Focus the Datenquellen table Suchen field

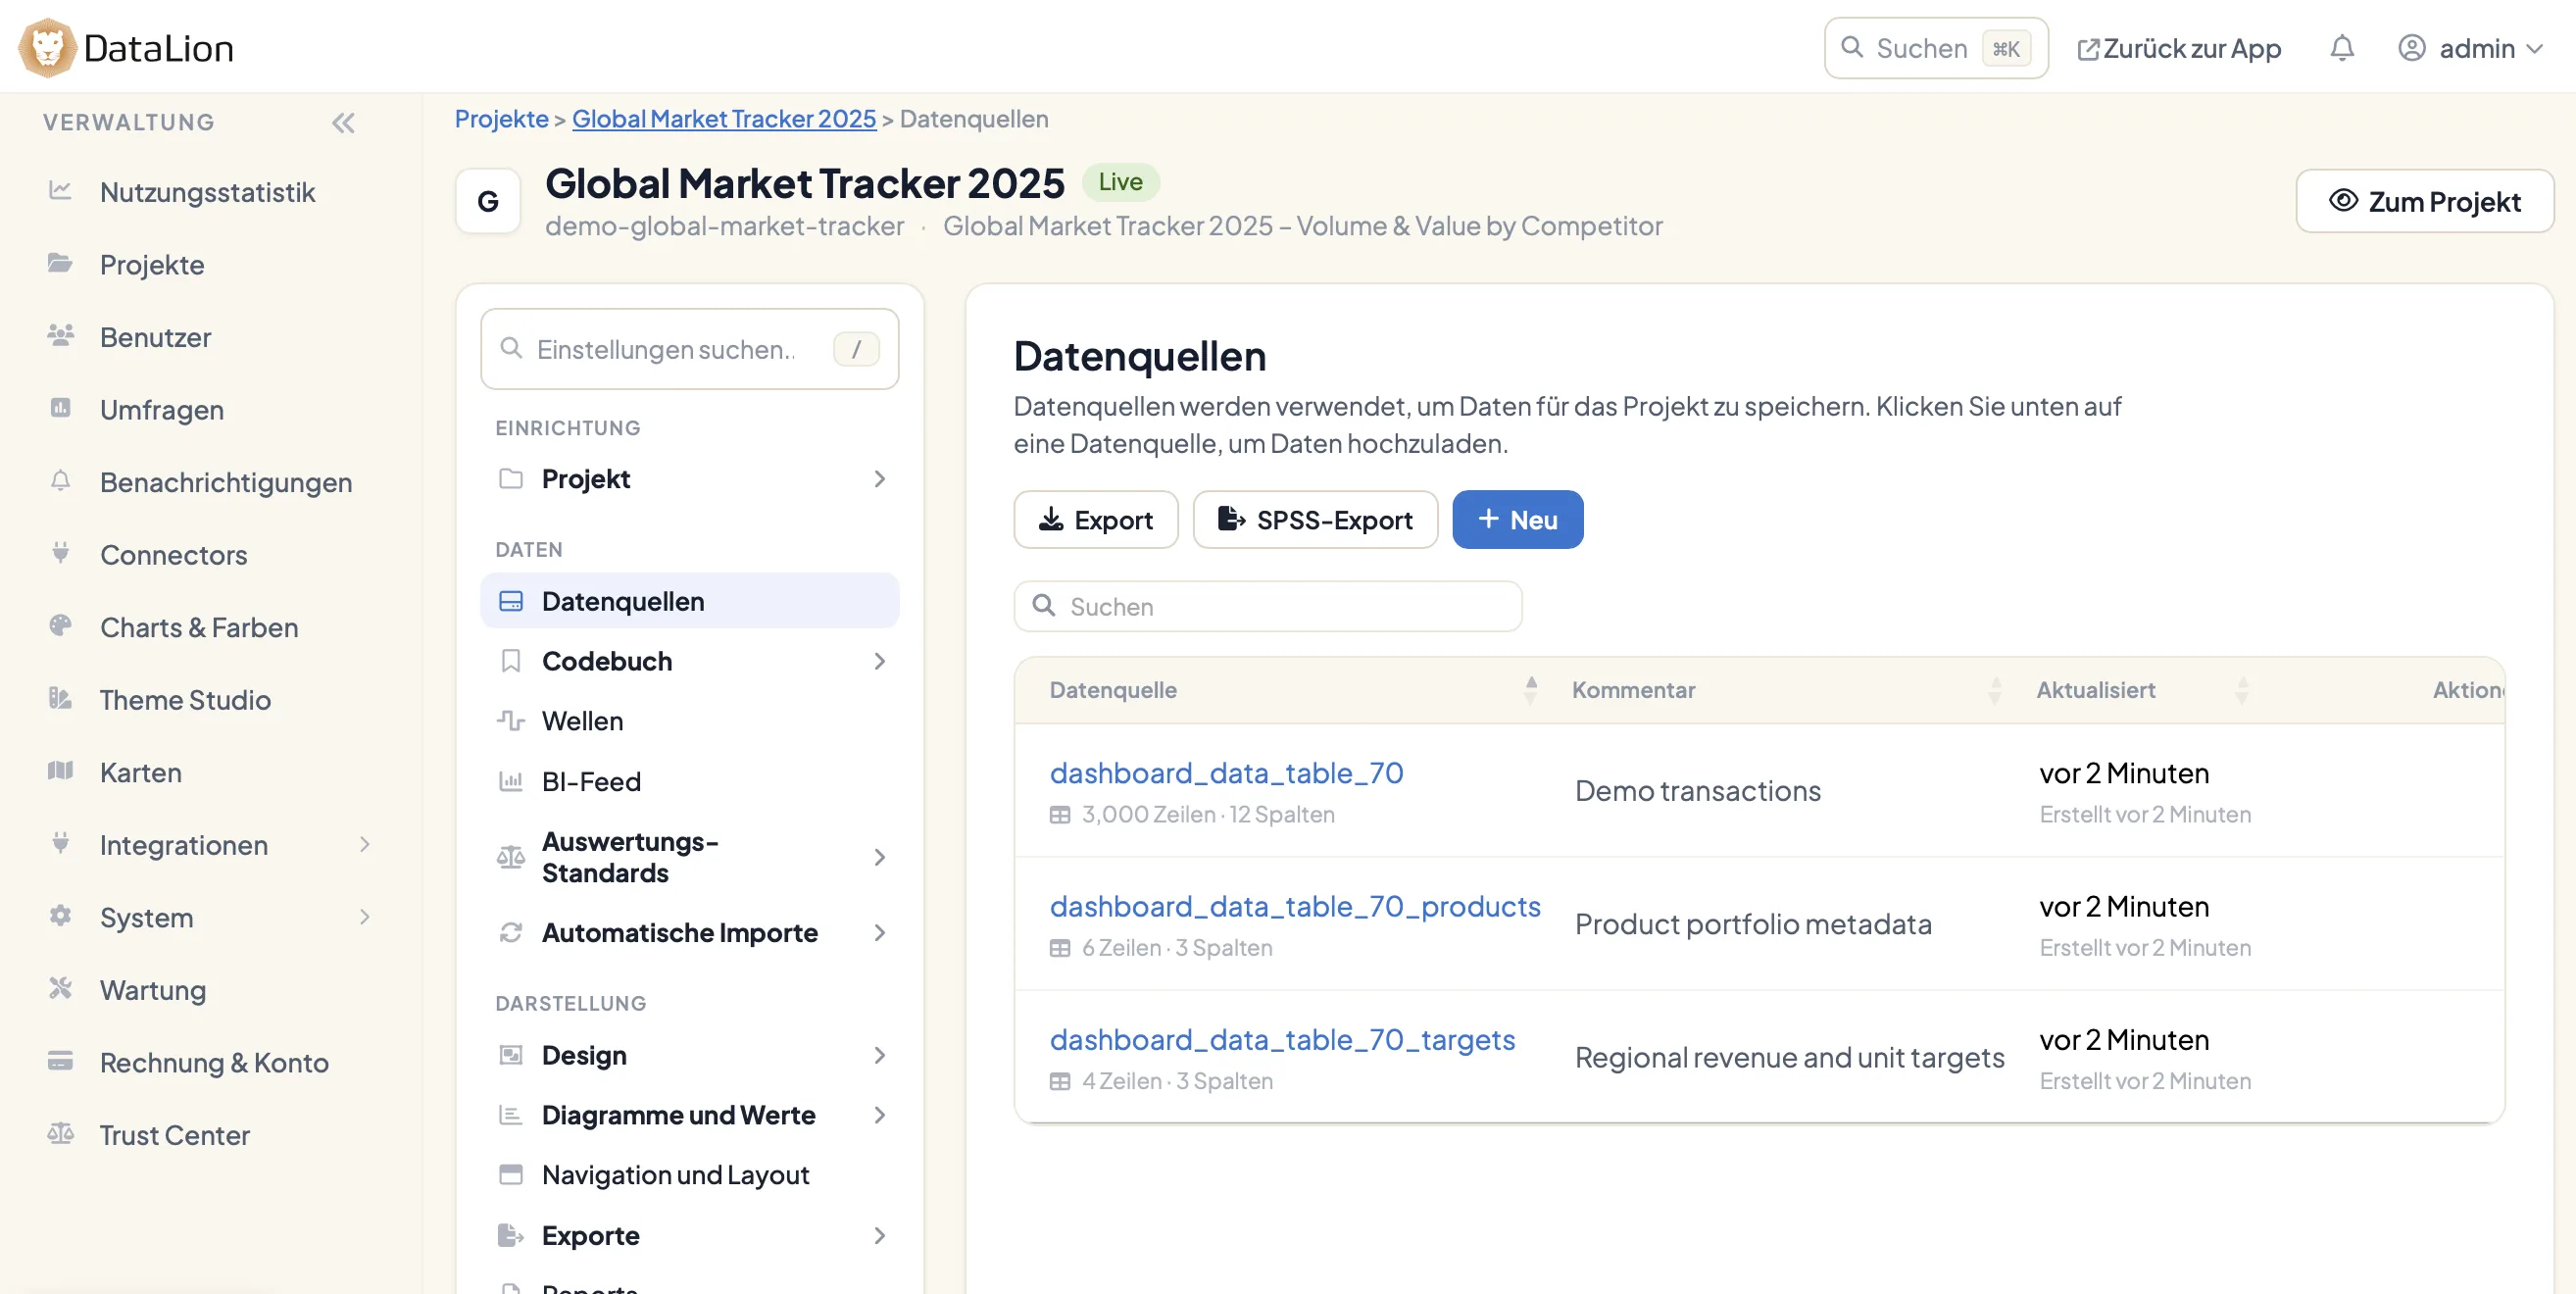[x=1267, y=606]
